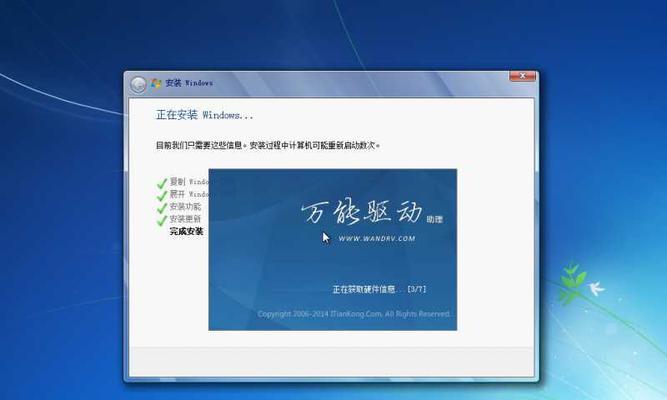Close the 安装 Windows installer window
This screenshot has width=667, height=400.
[522, 76]
